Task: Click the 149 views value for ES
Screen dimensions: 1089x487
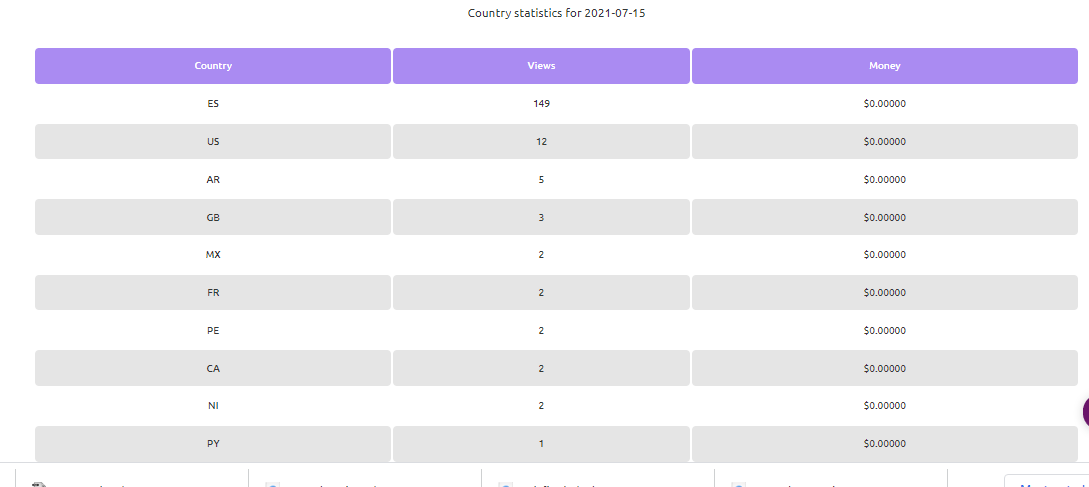Action: (541, 104)
